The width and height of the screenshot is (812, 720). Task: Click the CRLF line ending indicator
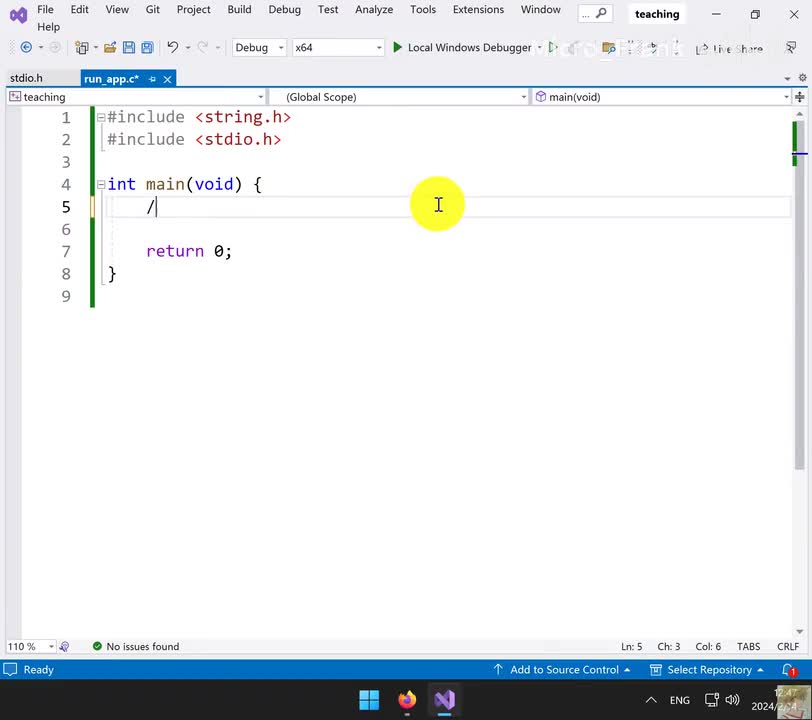point(788,646)
